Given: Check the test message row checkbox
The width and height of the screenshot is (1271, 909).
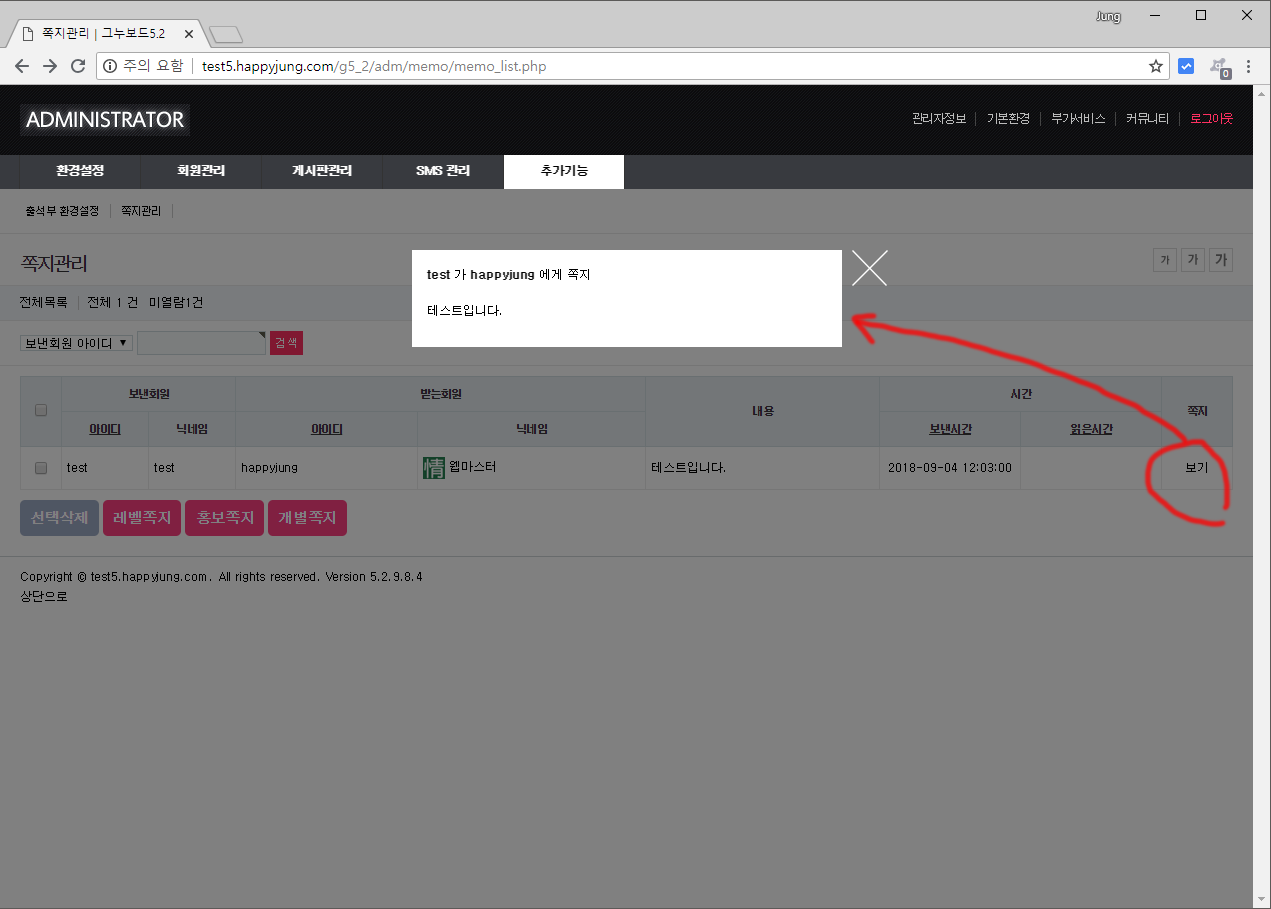Looking at the screenshot, I should click(x=41, y=468).
